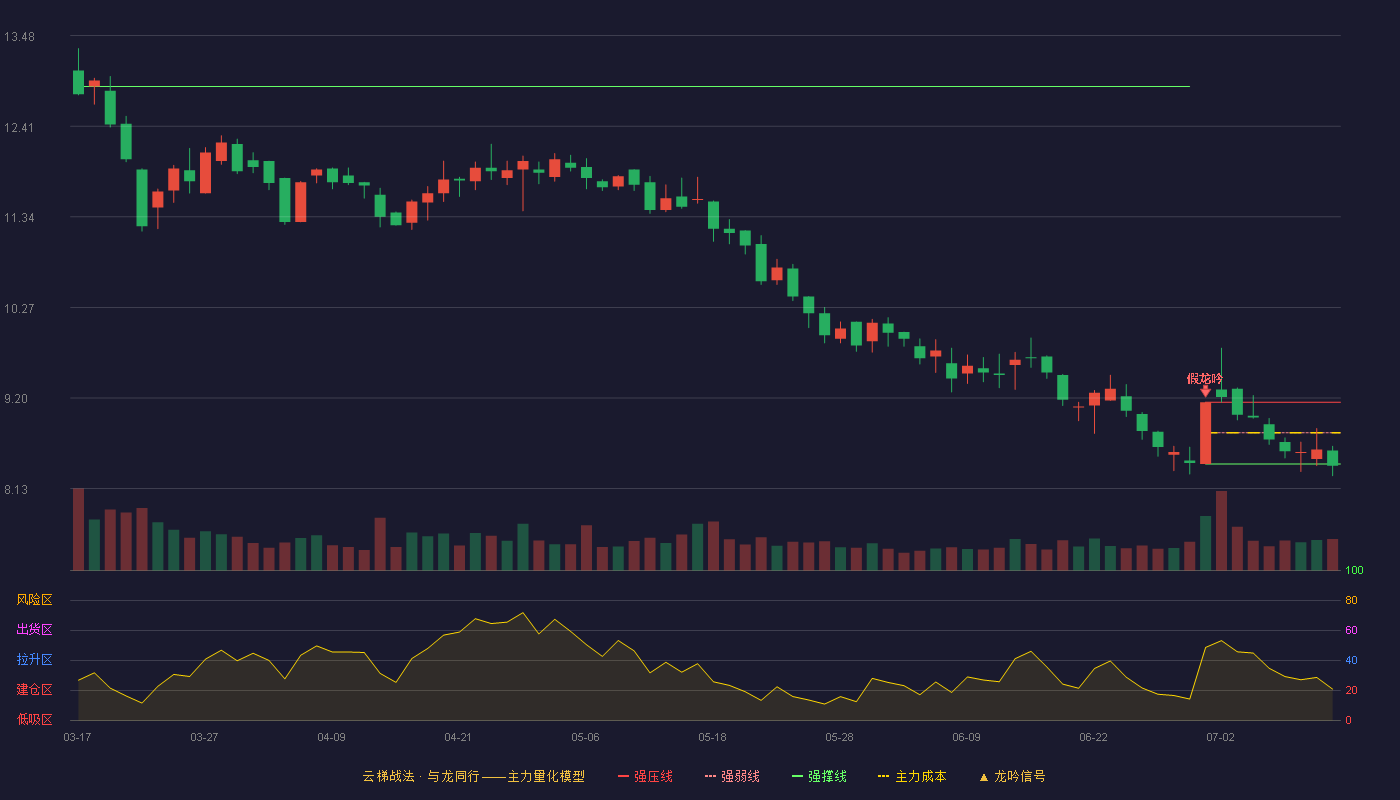Select the 出货区 zone label
Image resolution: width=1400 pixels, height=800 pixels.
click(x=34, y=630)
